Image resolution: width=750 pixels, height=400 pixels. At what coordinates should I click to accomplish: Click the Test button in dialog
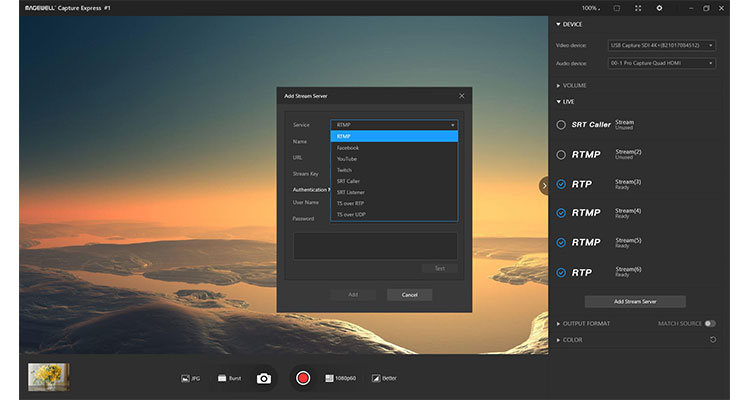(440, 268)
